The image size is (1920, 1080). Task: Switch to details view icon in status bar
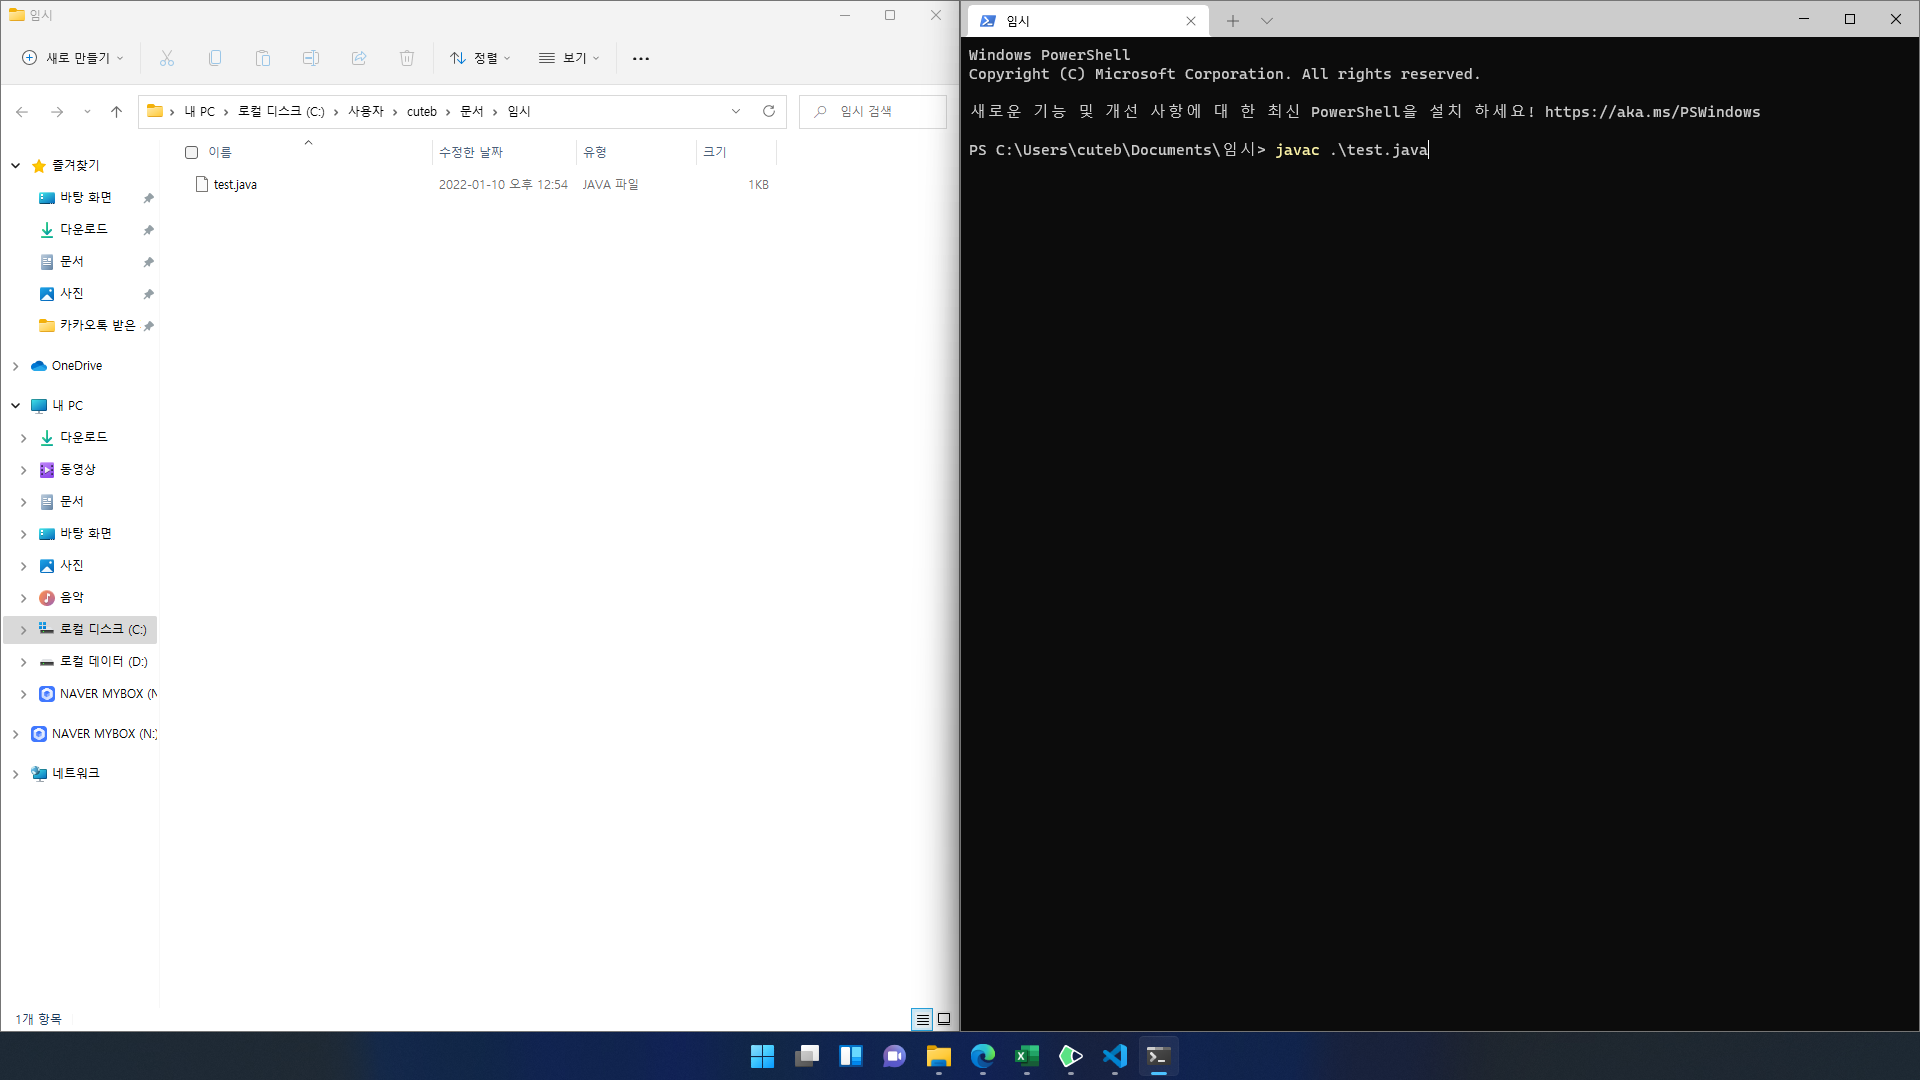click(x=922, y=1019)
